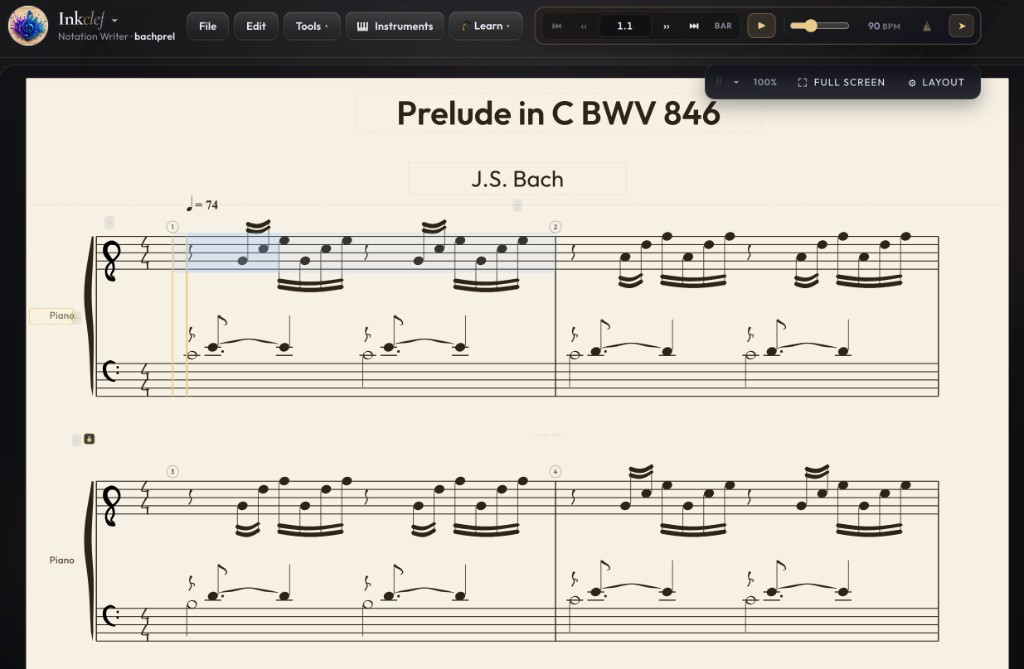This screenshot has width=1024, height=669.
Task: Step back one bar with rewind icon
Action: pos(584,26)
